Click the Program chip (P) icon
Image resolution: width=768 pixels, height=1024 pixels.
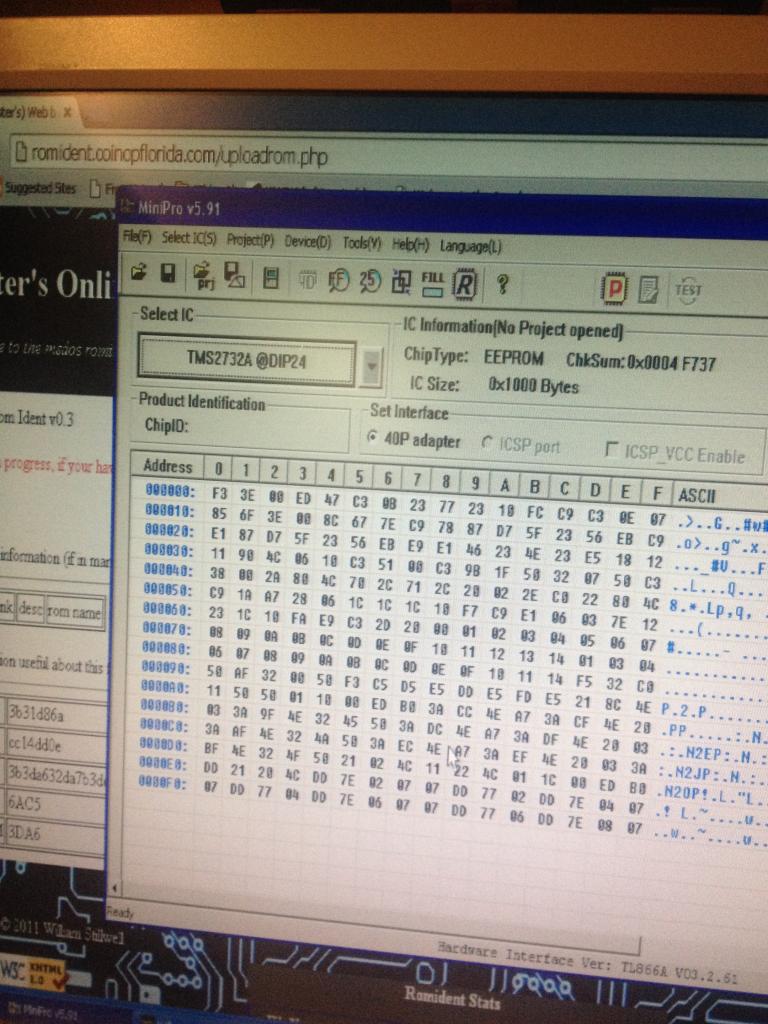612,288
